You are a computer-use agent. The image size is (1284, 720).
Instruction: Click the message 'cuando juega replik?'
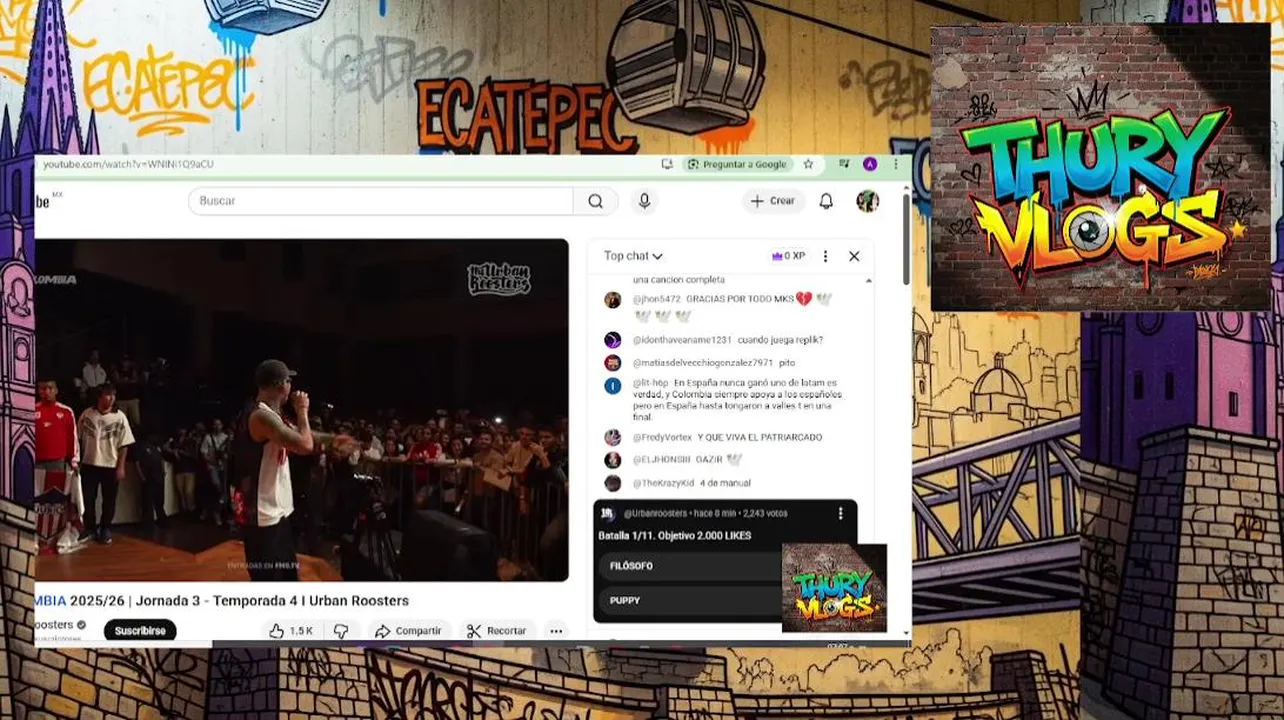pos(780,340)
